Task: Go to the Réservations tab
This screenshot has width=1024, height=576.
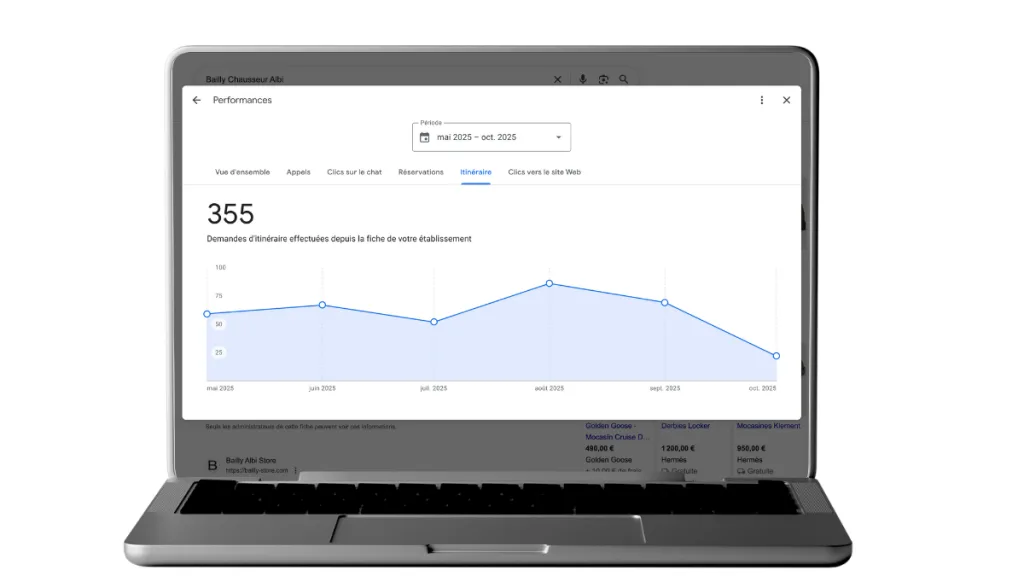Action: coord(420,172)
